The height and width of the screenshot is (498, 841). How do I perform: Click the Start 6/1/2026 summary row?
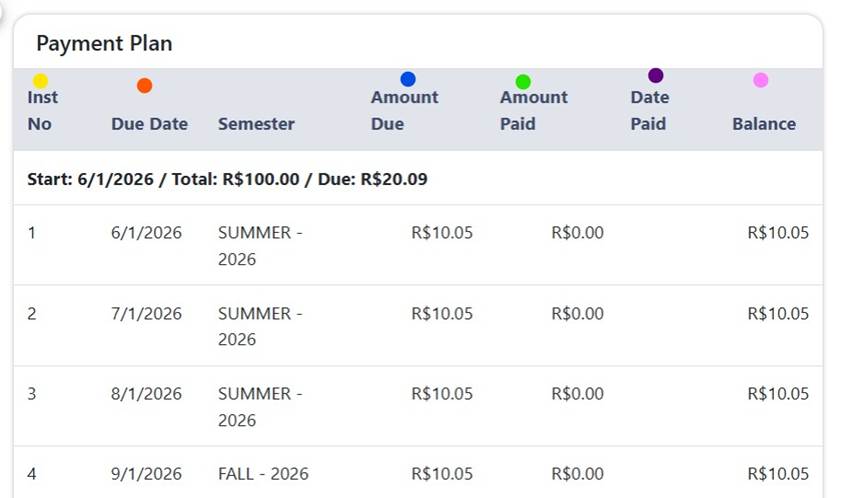[x=418, y=179]
